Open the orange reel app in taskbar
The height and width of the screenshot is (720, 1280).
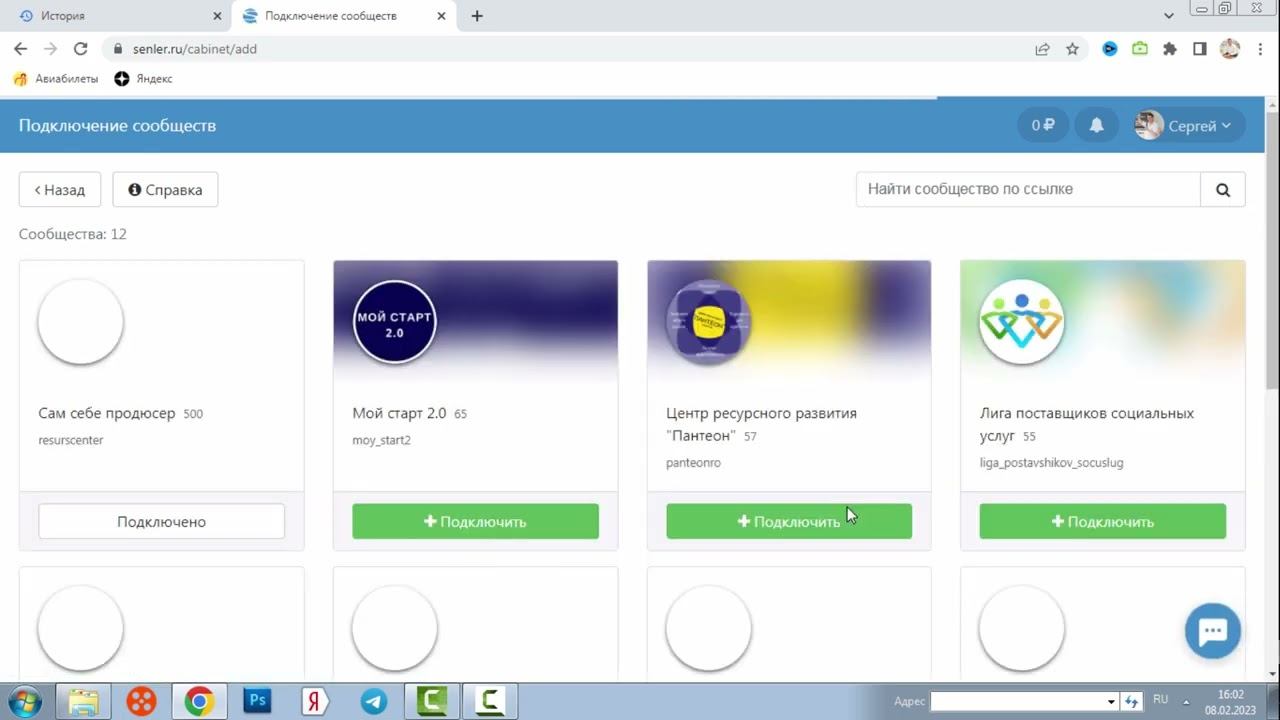tap(141, 702)
